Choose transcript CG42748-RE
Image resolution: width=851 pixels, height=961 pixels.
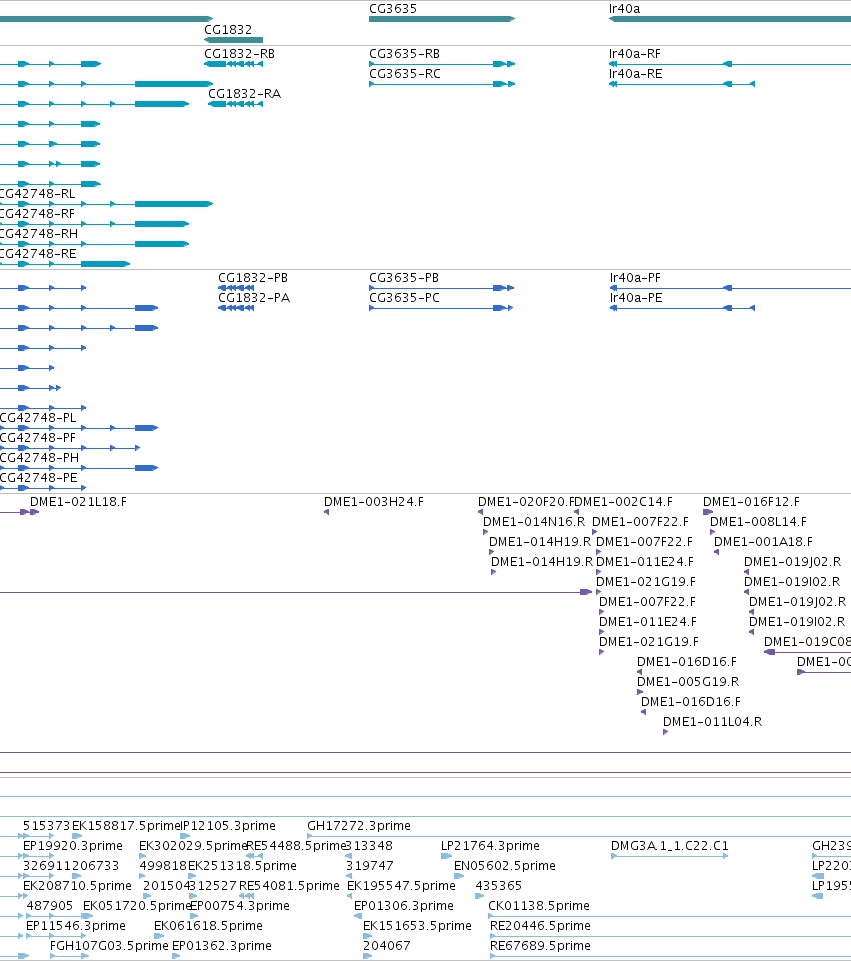point(38,254)
